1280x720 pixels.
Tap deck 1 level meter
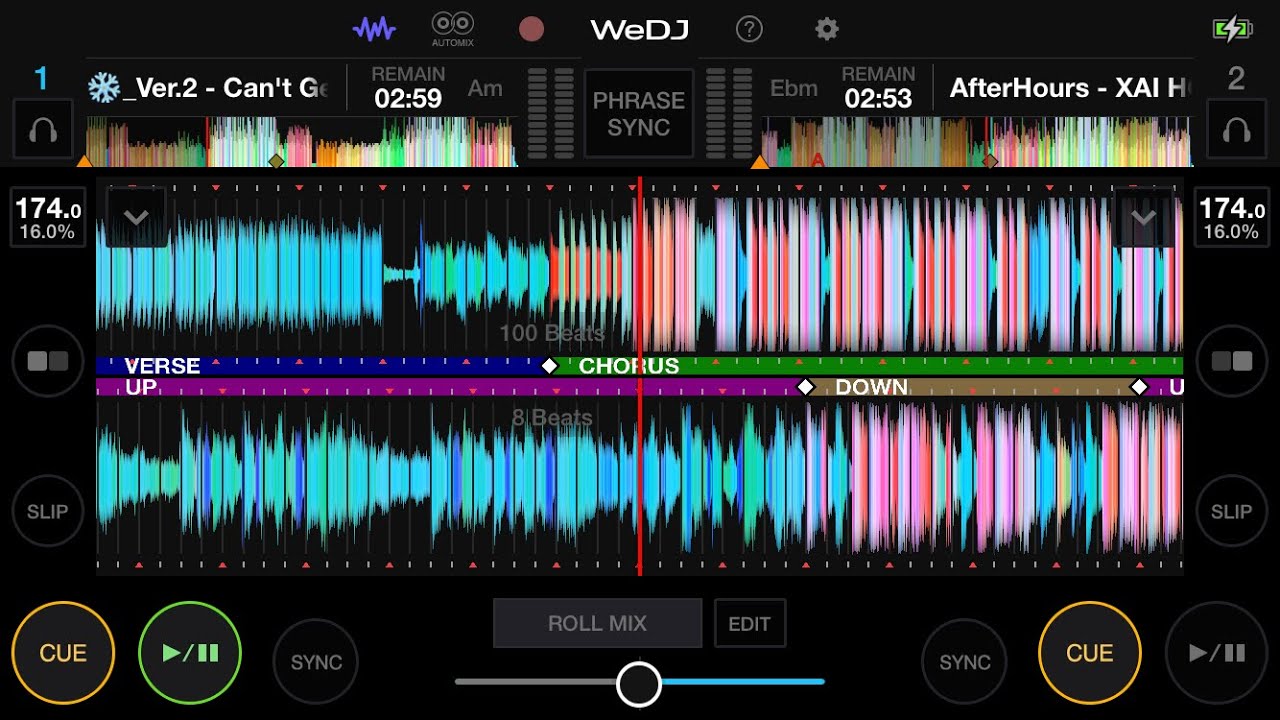point(551,113)
